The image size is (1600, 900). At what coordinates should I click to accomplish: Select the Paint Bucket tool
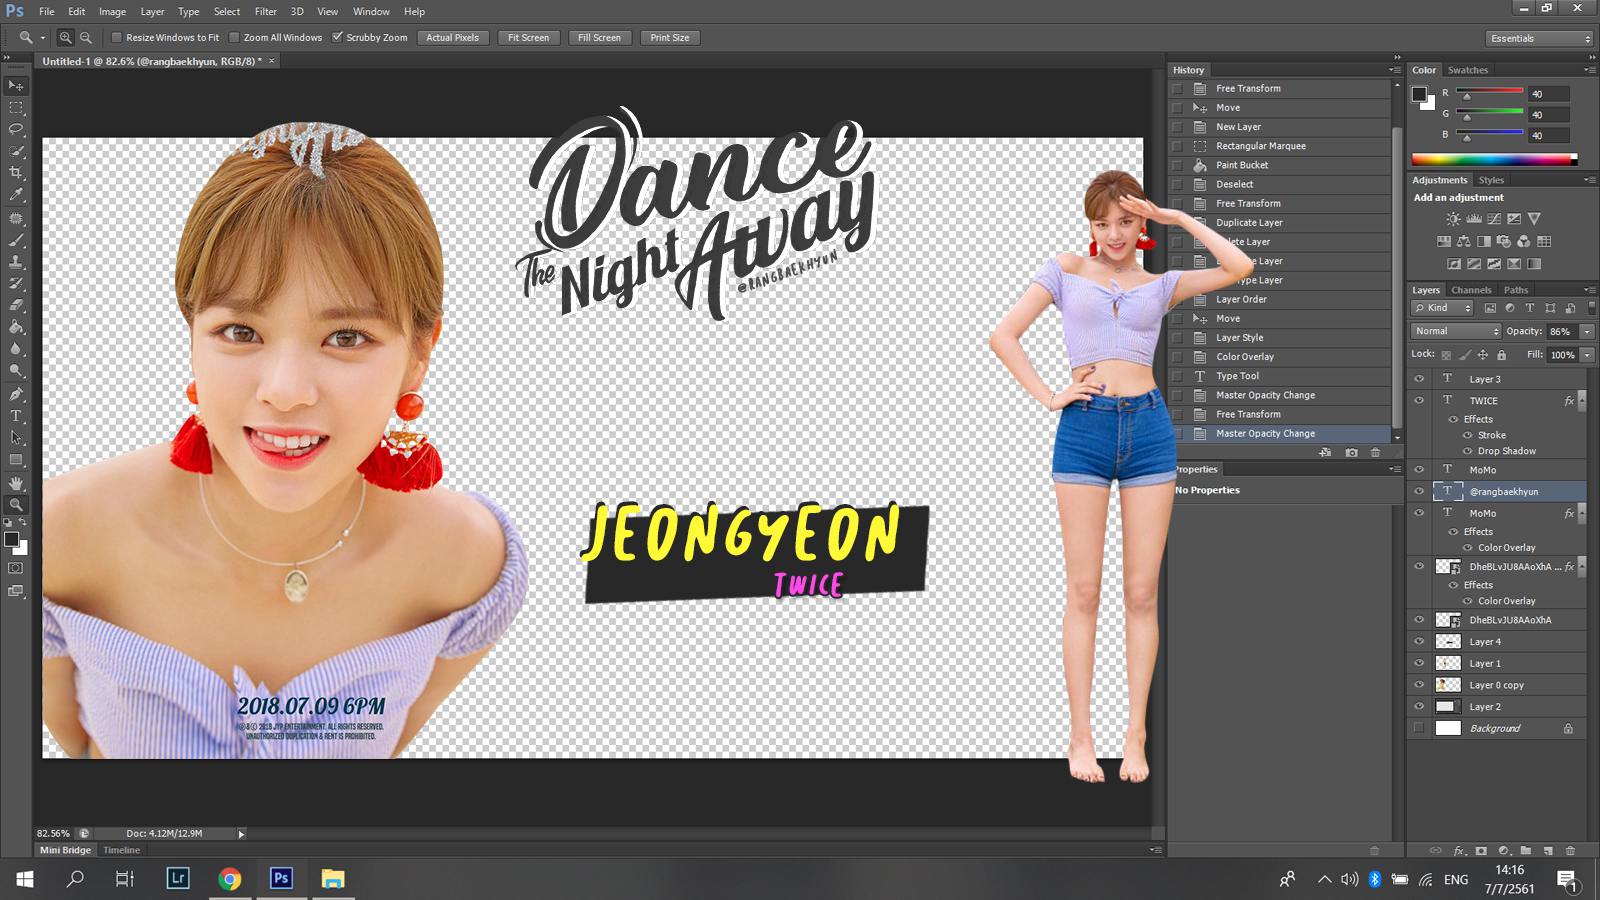16,327
